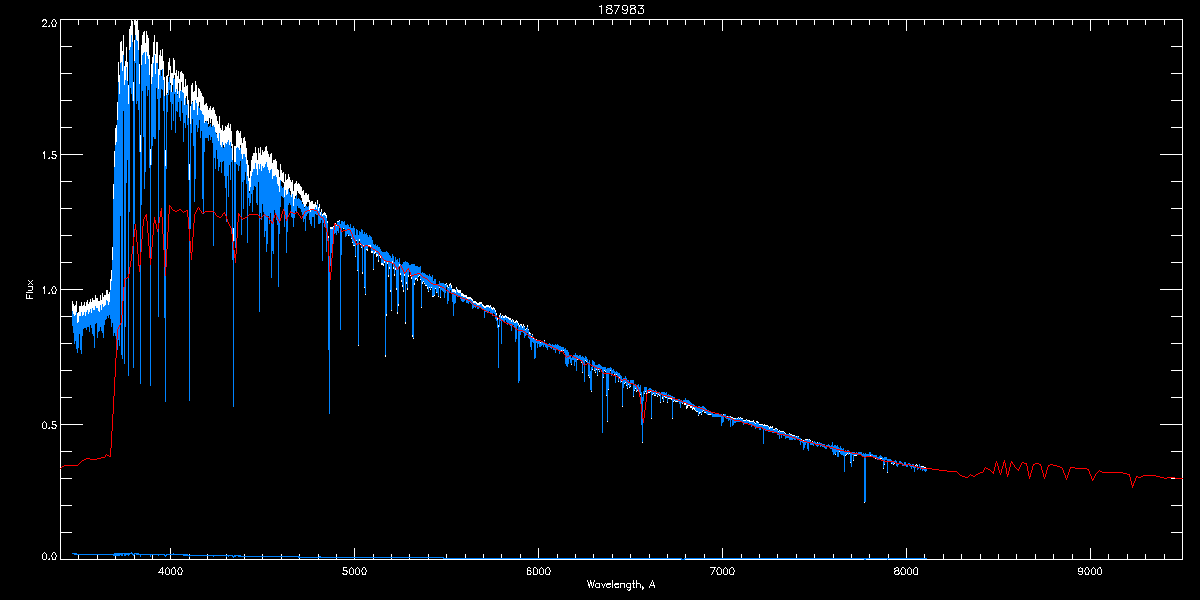Click the 2.0 y-axis tick label
The width and height of the screenshot is (1200, 600).
pos(48,22)
